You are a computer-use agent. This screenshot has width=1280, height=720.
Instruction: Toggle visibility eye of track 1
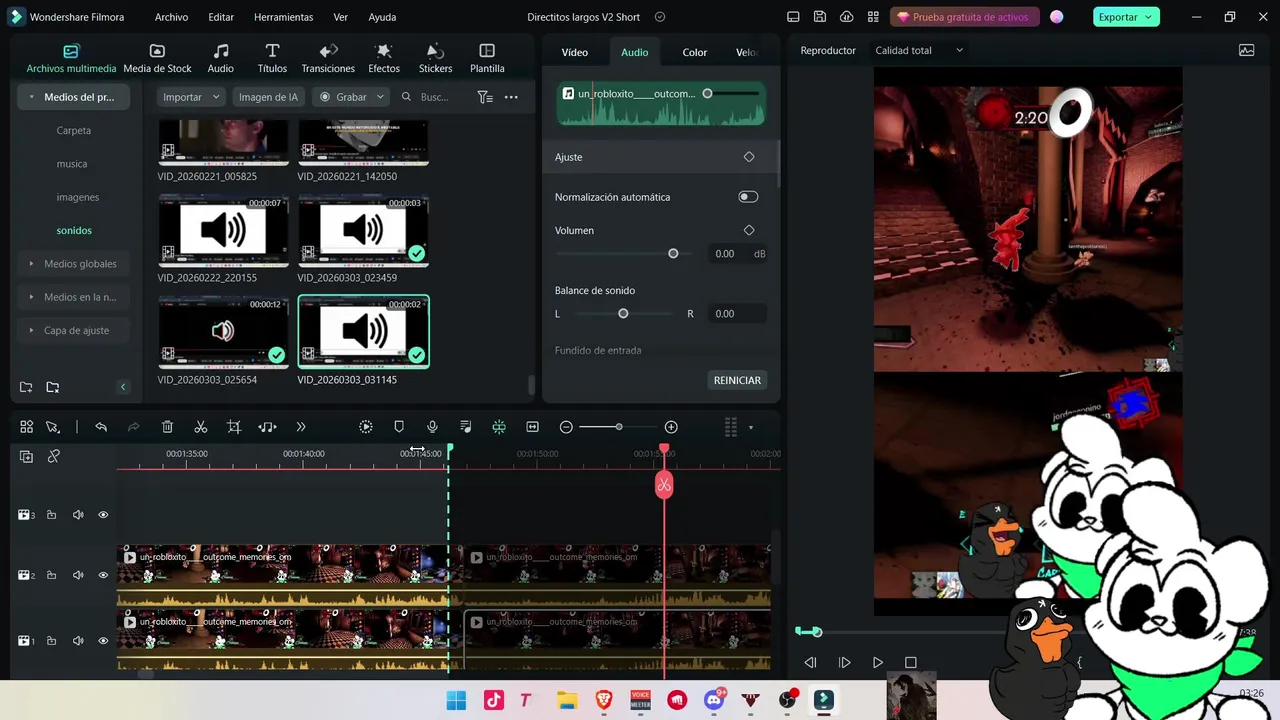(x=103, y=641)
